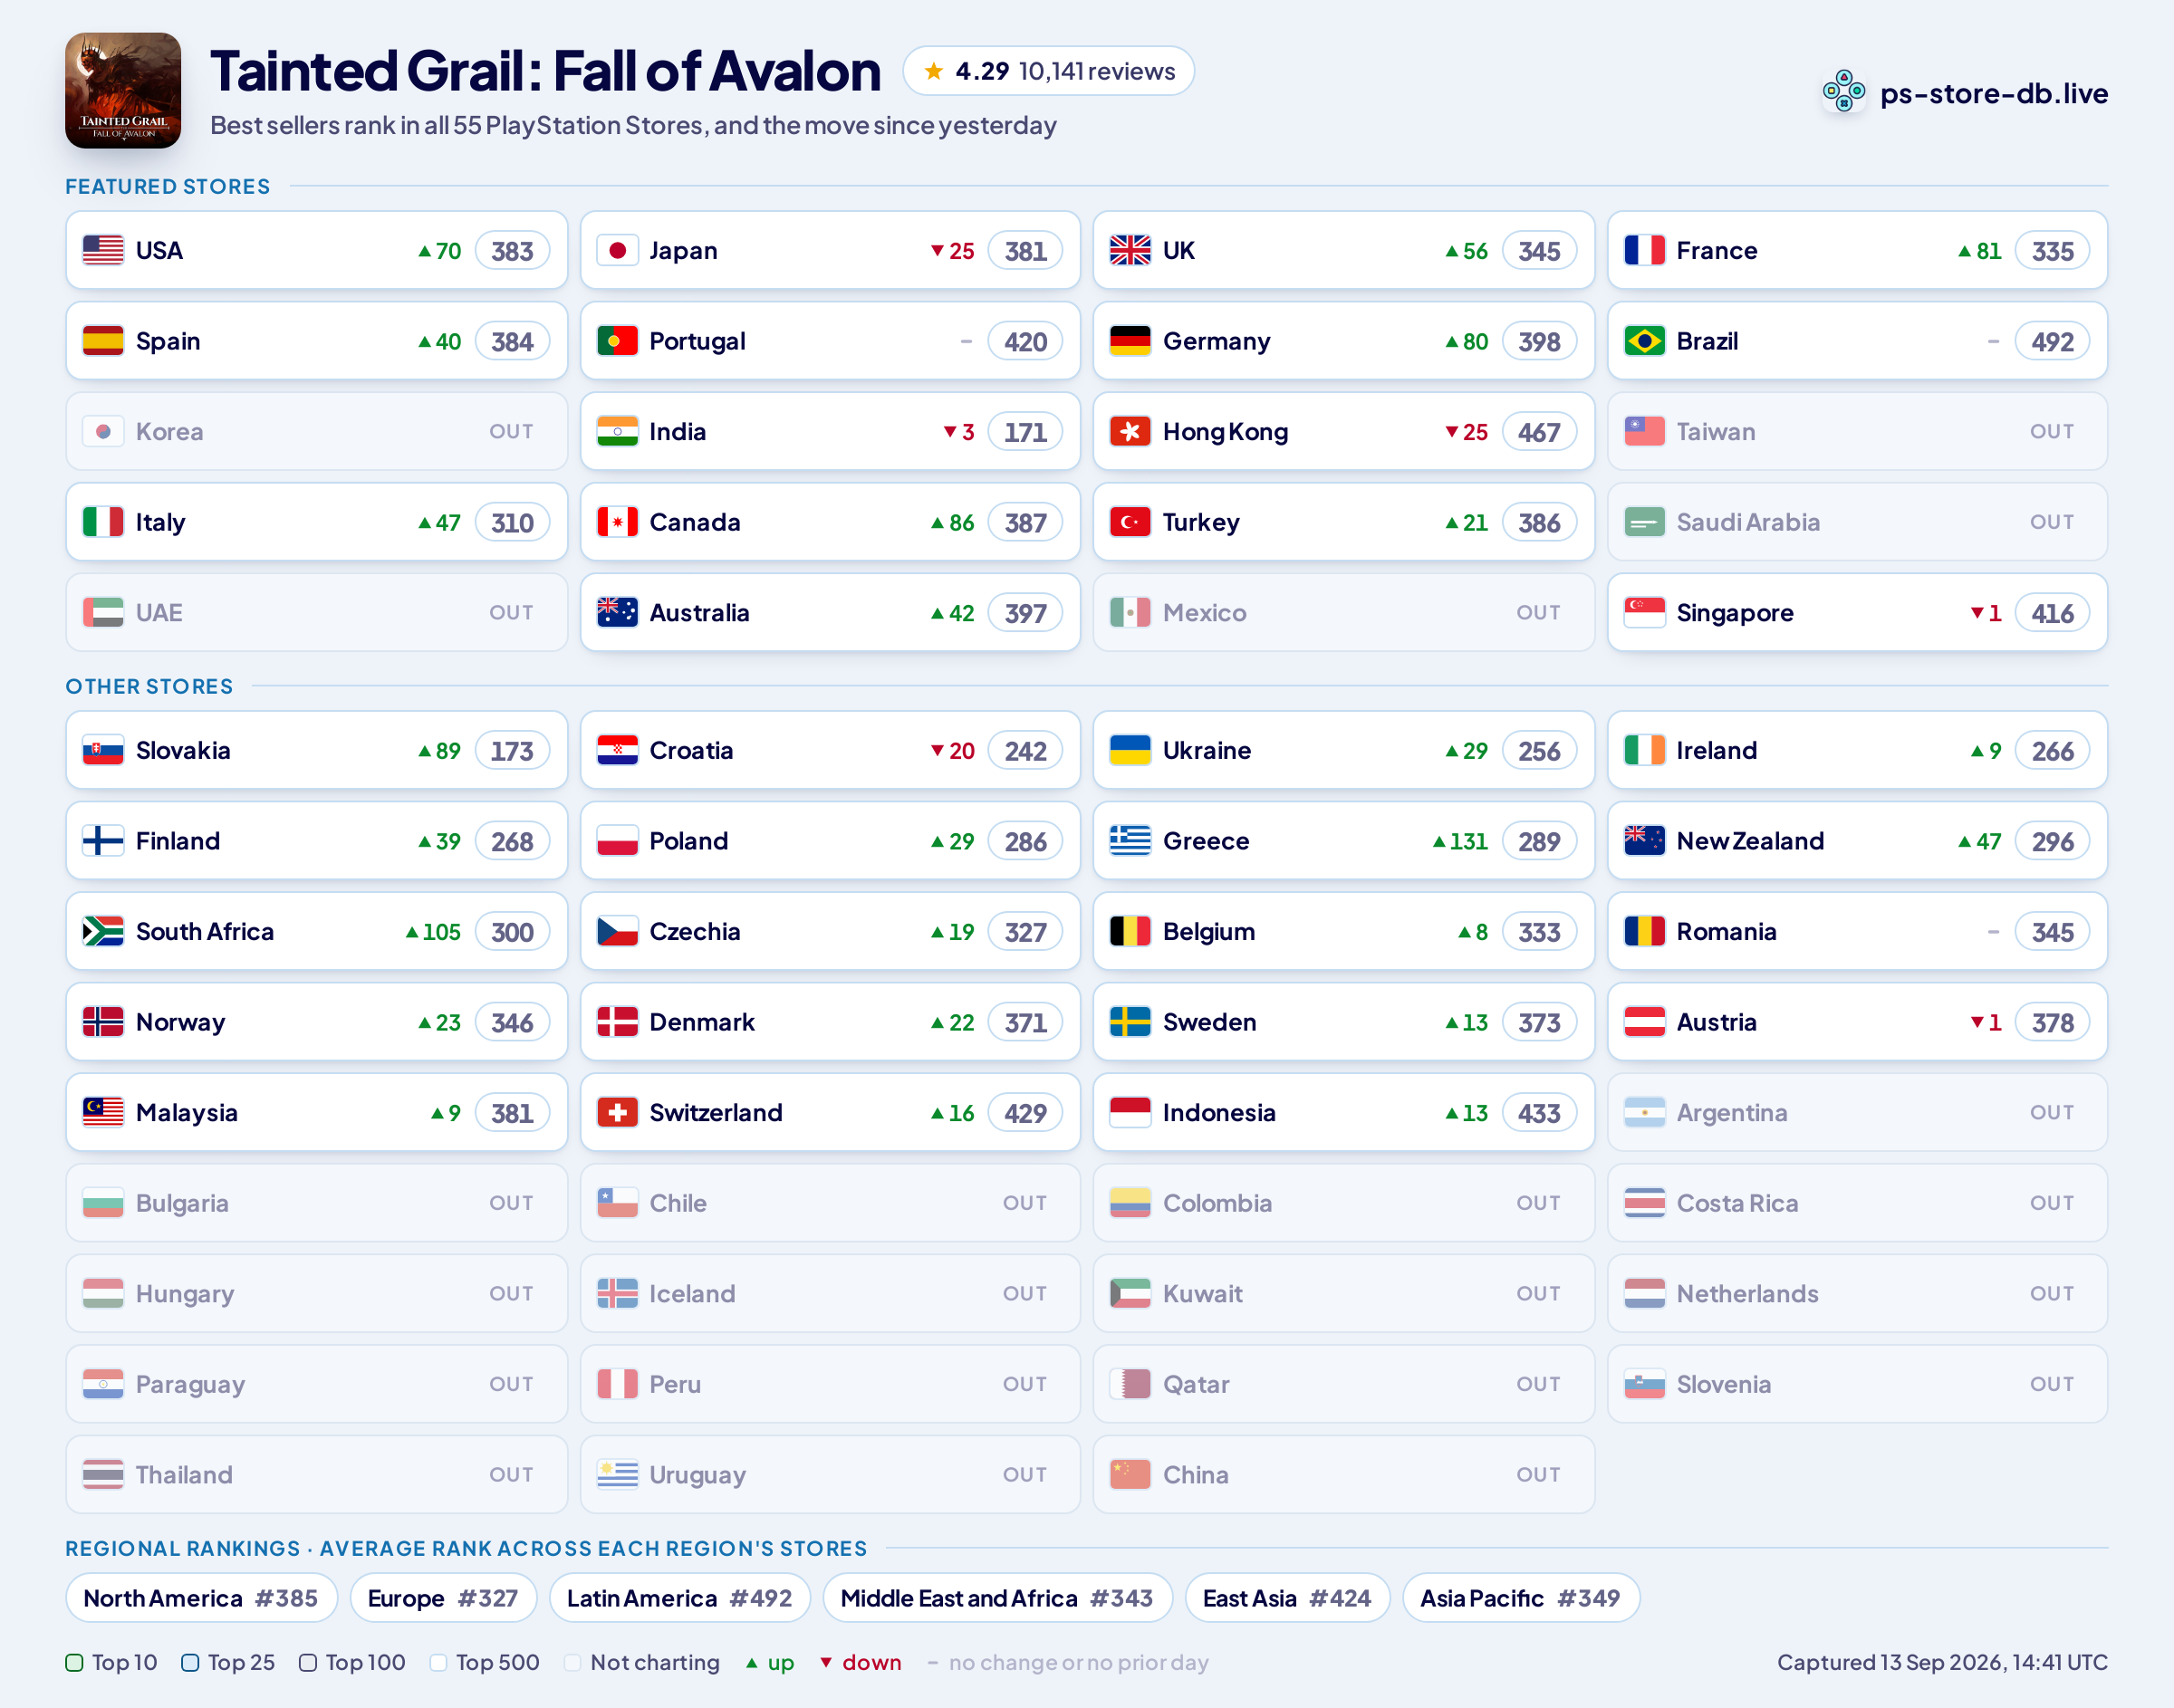Click the gold star rating icon
2174x1708 pixels.
tap(933, 71)
